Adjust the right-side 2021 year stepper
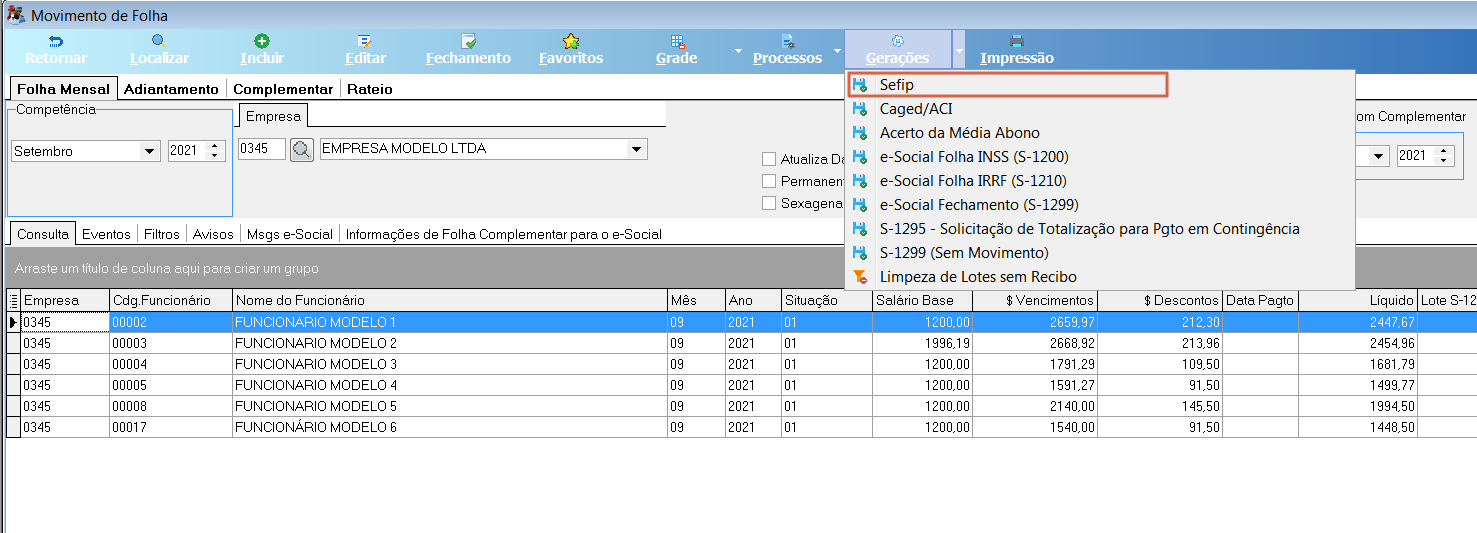 pyautogui.click(x=1442, y=156)
